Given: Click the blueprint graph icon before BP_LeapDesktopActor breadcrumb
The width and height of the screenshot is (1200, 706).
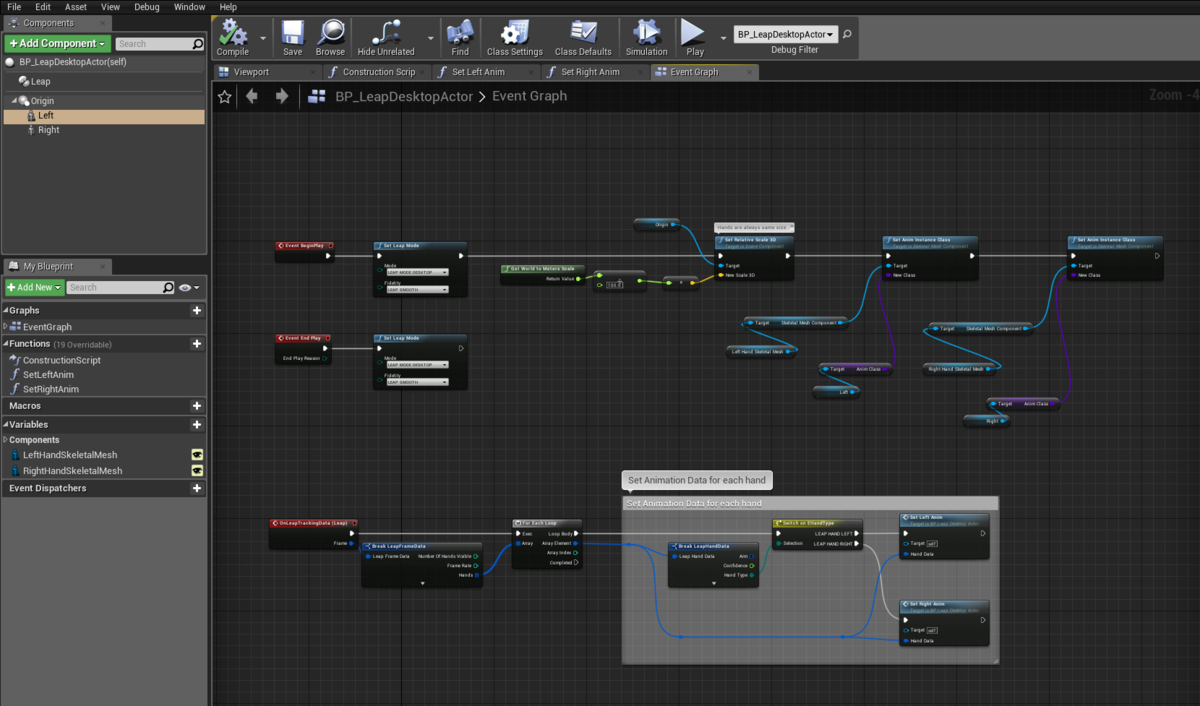Looking at the screenshot, I should tap(318, 96).
